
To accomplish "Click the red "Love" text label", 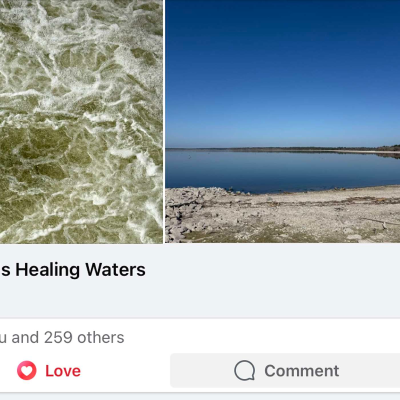I will tap(63, 371).
